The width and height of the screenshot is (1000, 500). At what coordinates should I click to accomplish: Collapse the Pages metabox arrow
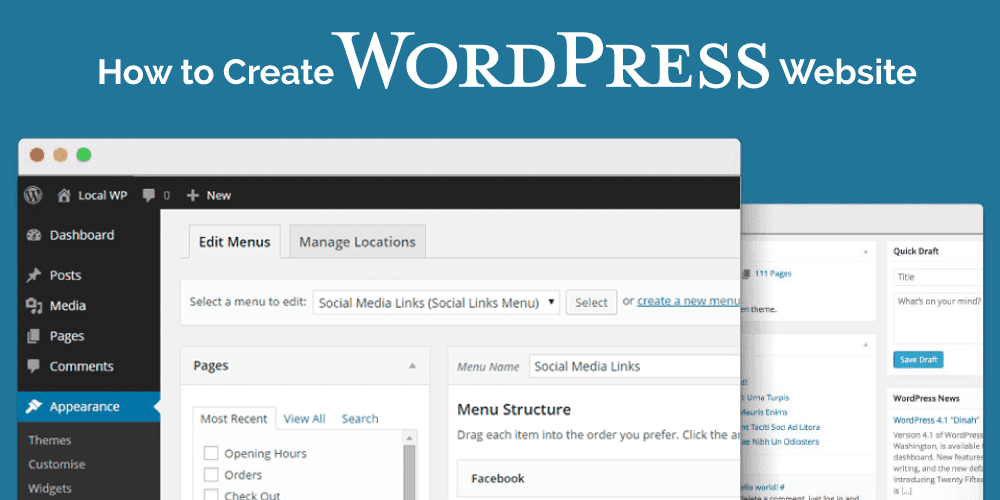[x=412, y=366]
